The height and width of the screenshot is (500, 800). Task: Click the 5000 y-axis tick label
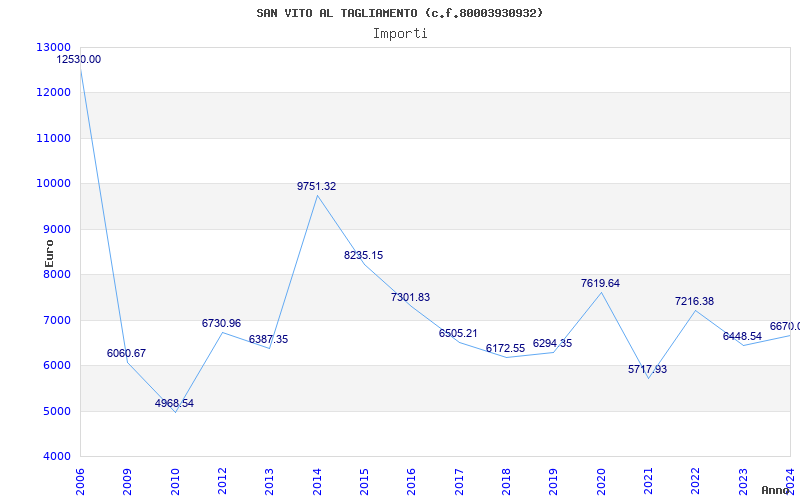point(56,411)
